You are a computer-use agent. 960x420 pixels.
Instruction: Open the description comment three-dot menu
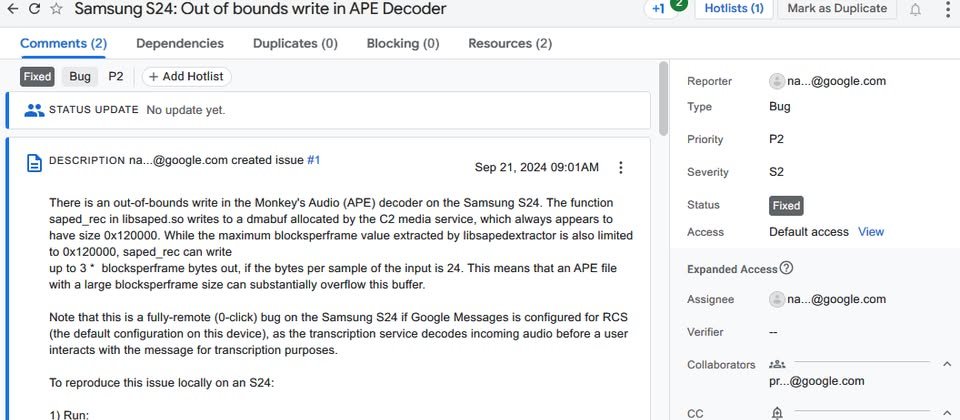click(x=620, y=167)
